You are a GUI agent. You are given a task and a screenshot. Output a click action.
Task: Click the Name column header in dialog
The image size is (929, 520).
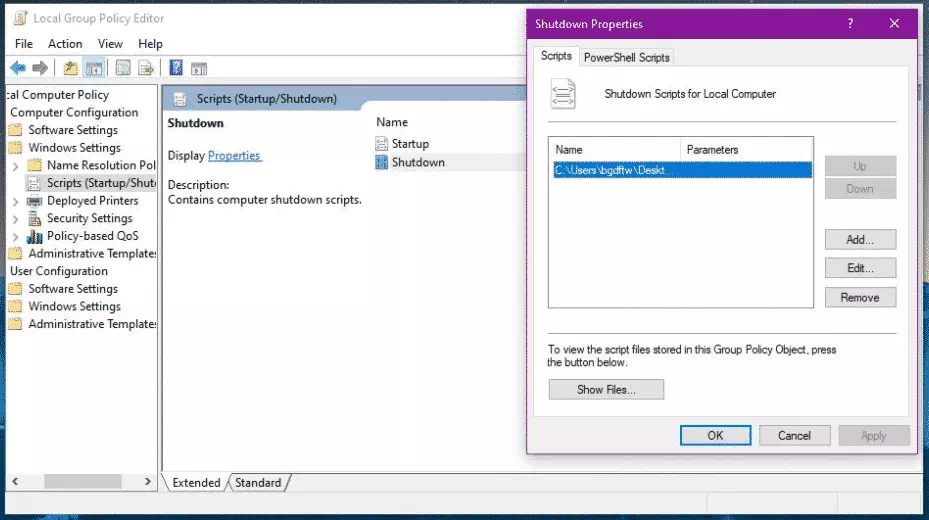(614, 150)
